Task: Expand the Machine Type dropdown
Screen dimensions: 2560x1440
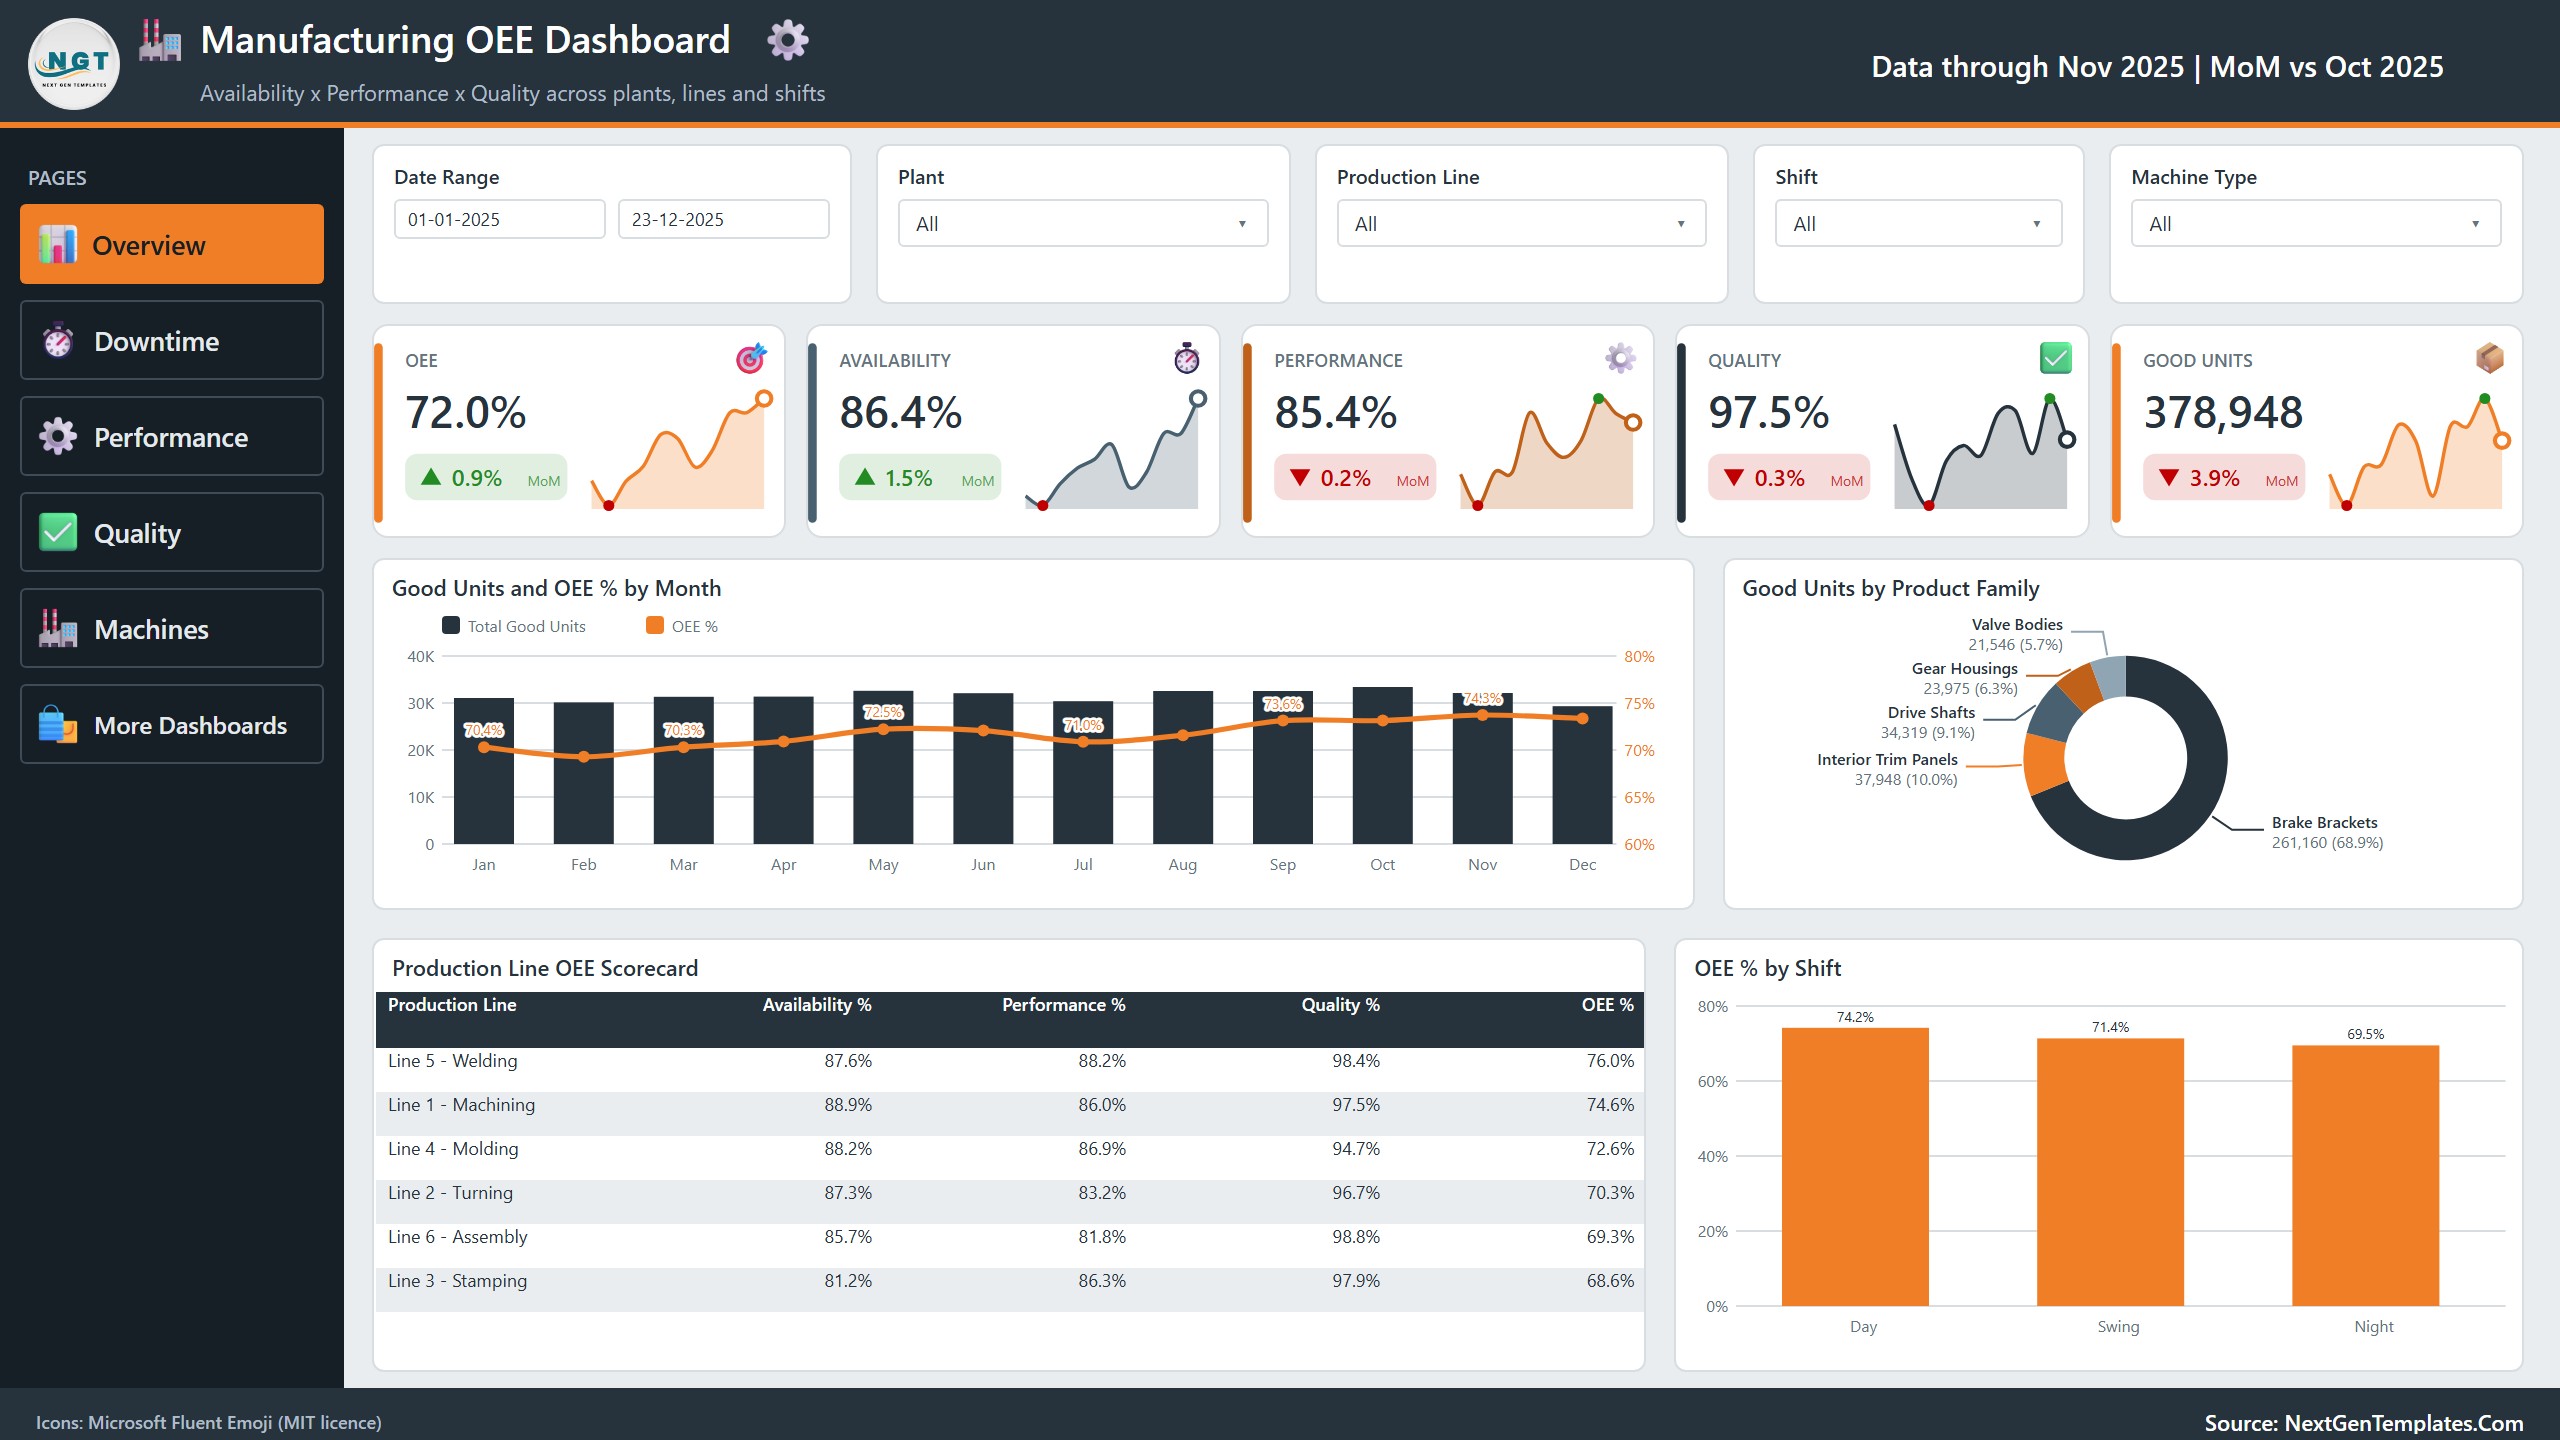Action: coord(2316,224)
